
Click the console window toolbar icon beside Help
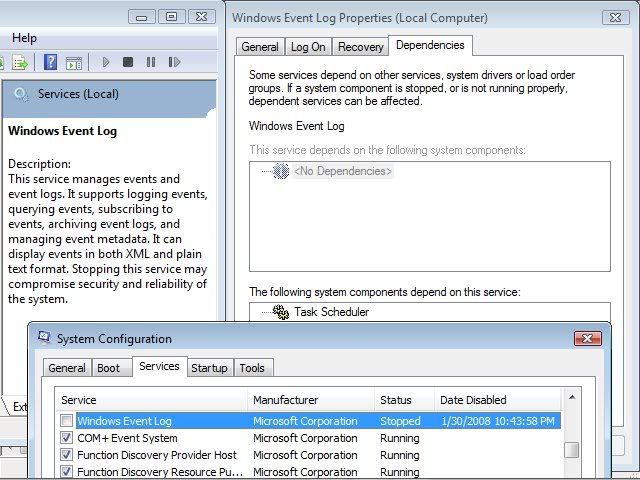point(74,63)
